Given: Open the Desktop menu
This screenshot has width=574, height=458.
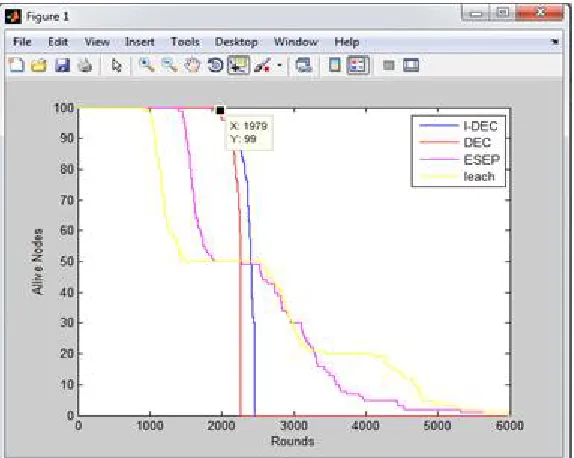Looking at the screenshot, I should click(236, 42).
